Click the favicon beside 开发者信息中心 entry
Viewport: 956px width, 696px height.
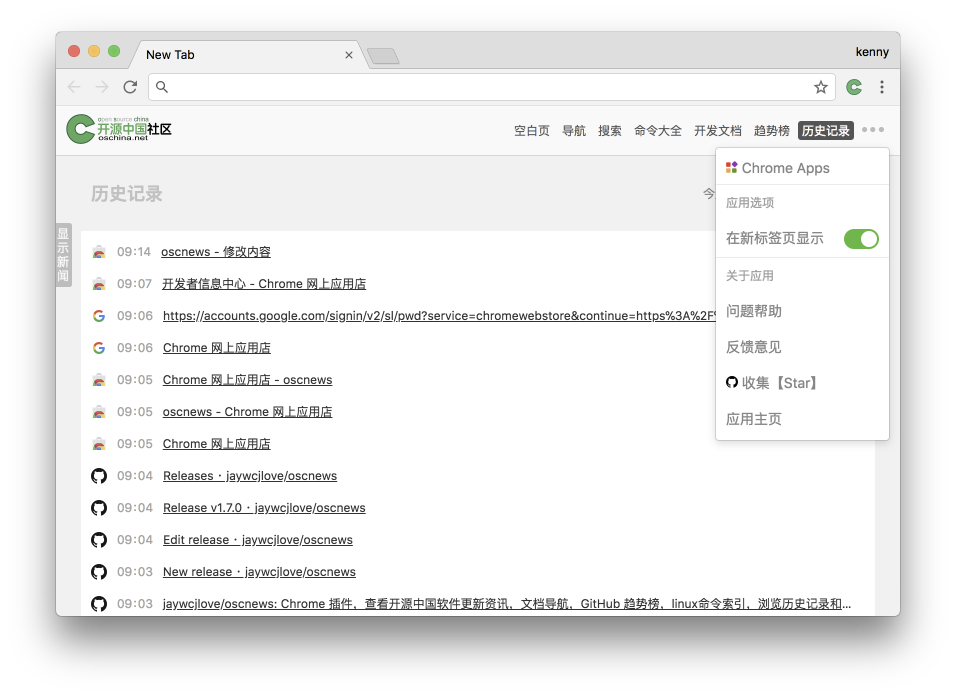pos(99,284)
